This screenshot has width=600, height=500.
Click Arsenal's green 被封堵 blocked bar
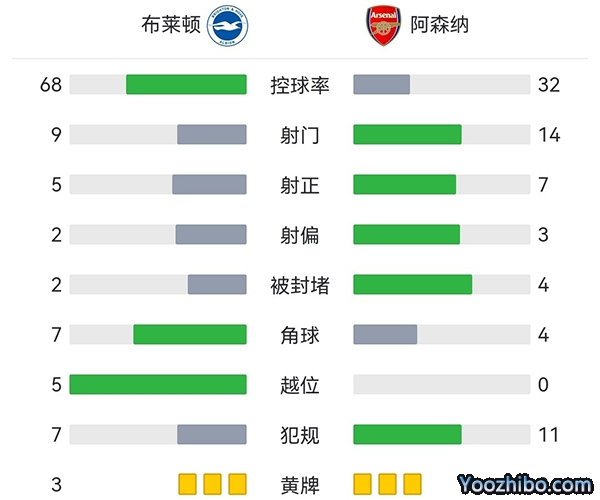tap(412, 285)
